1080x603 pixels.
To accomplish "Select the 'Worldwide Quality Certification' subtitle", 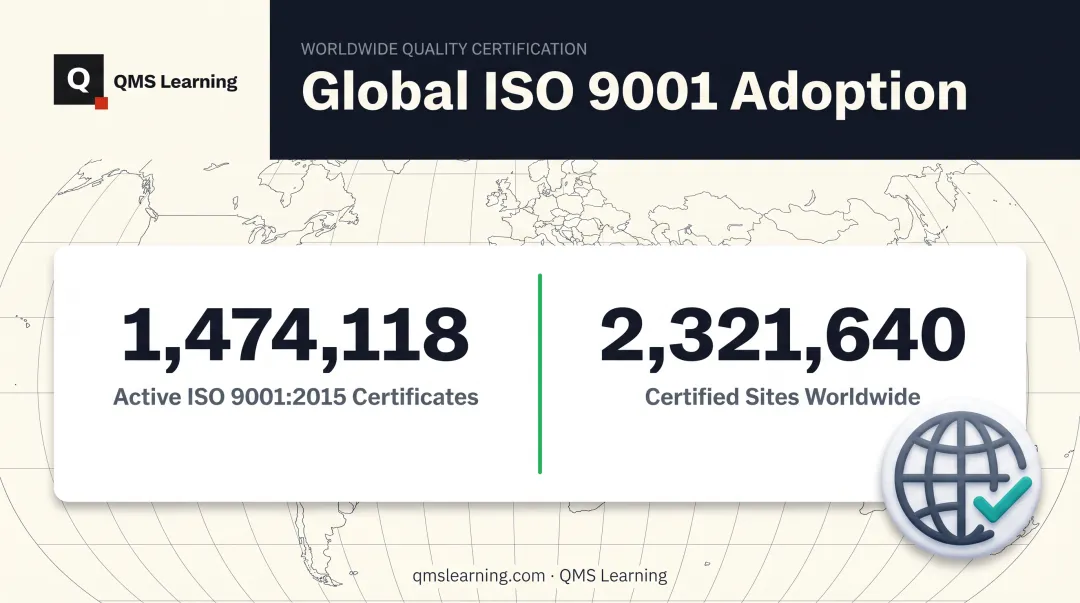I will click(x=444, y=49).
